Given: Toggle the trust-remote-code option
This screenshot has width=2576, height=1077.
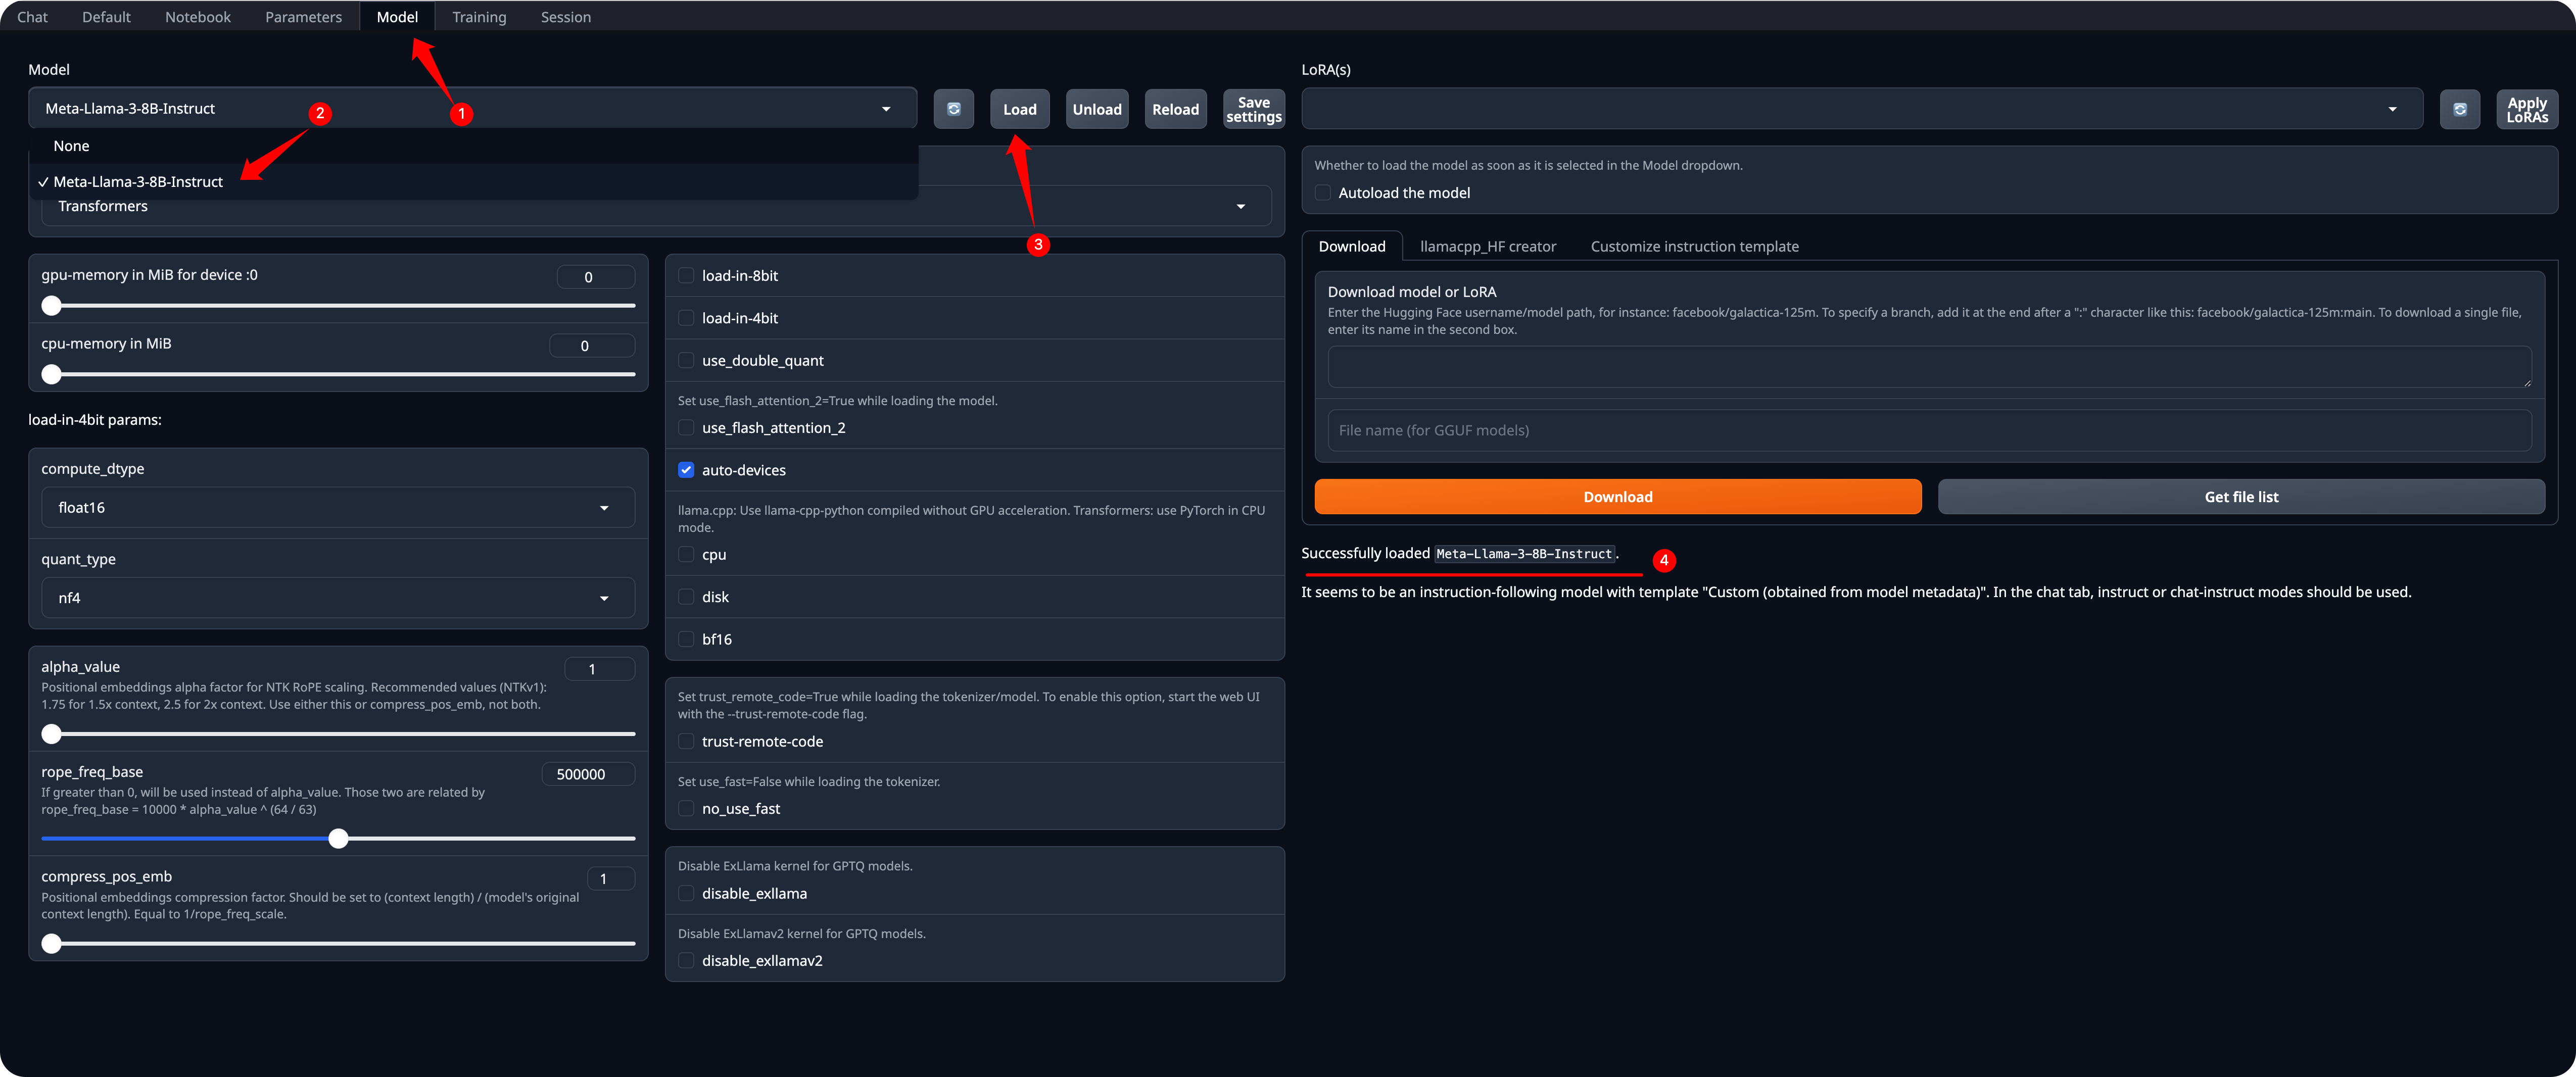Looking at the screenshot, I should pyautogui.click(x=687, y=741).
